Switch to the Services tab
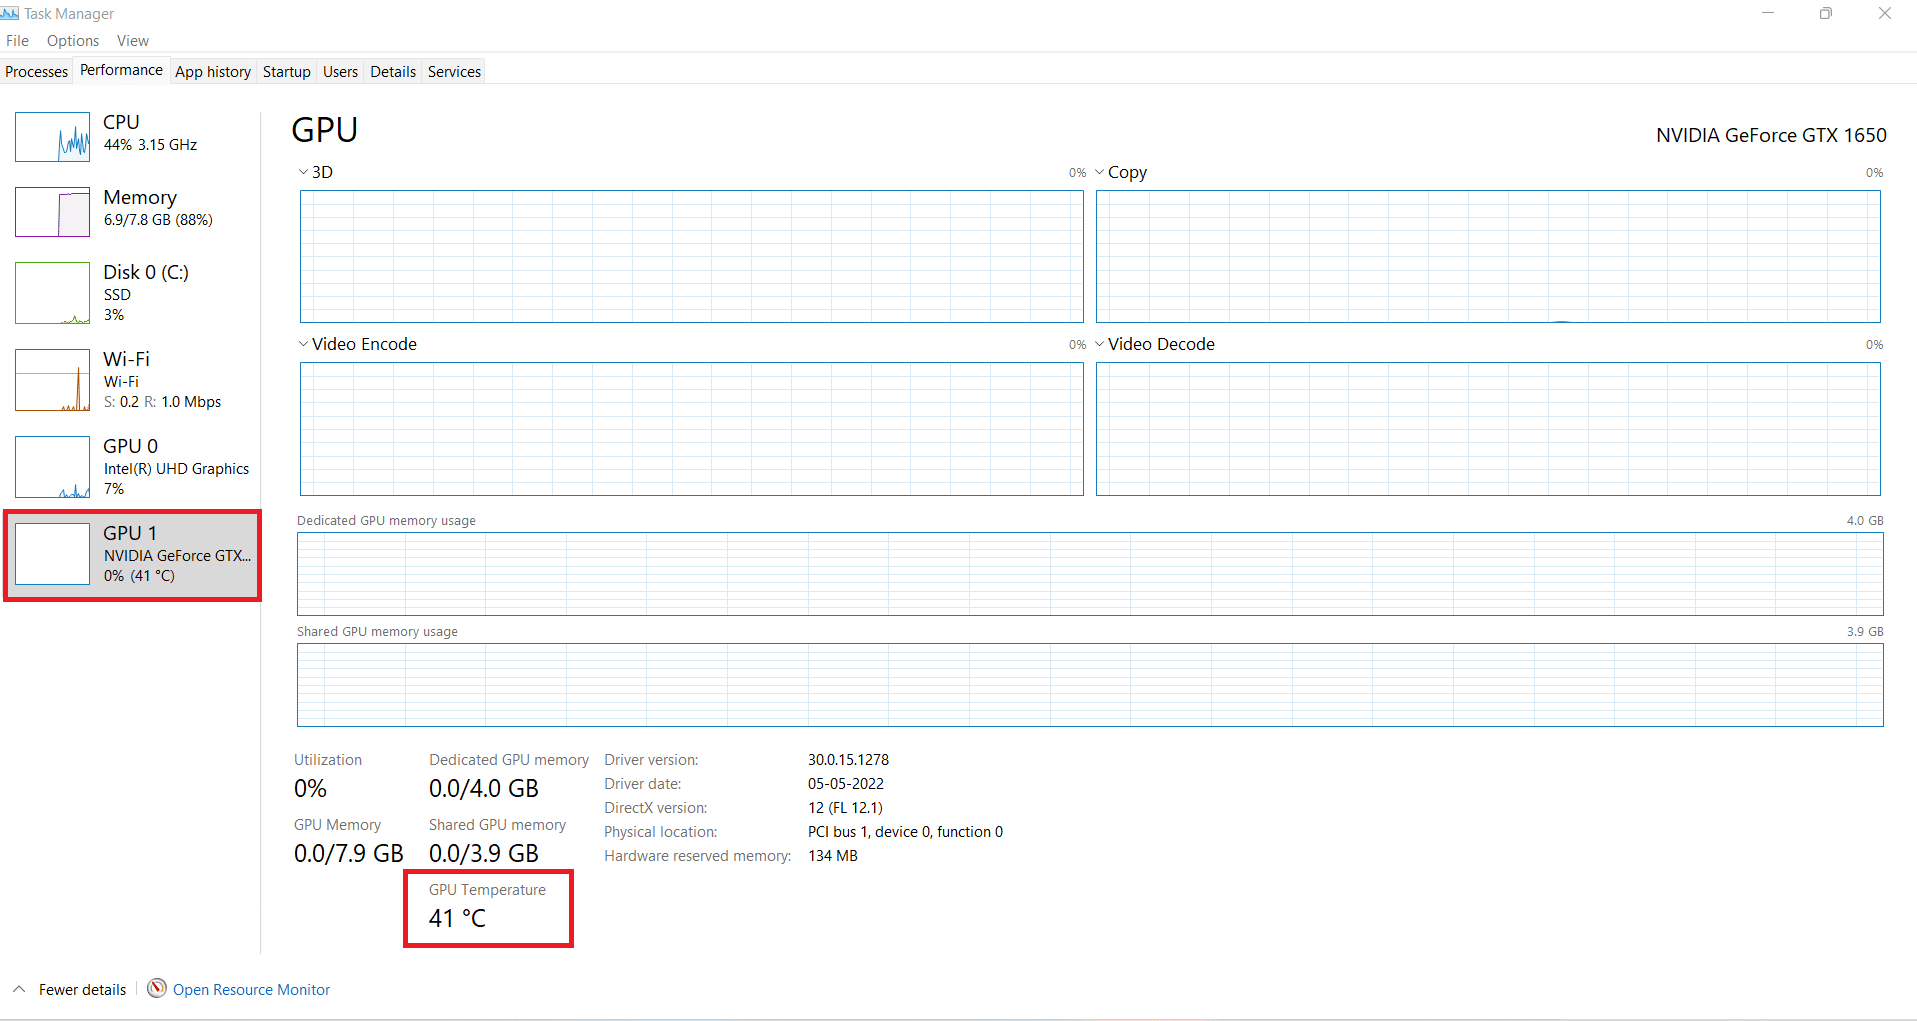1917x1021 pixels. pyautogui.click(x=454, y=72)
